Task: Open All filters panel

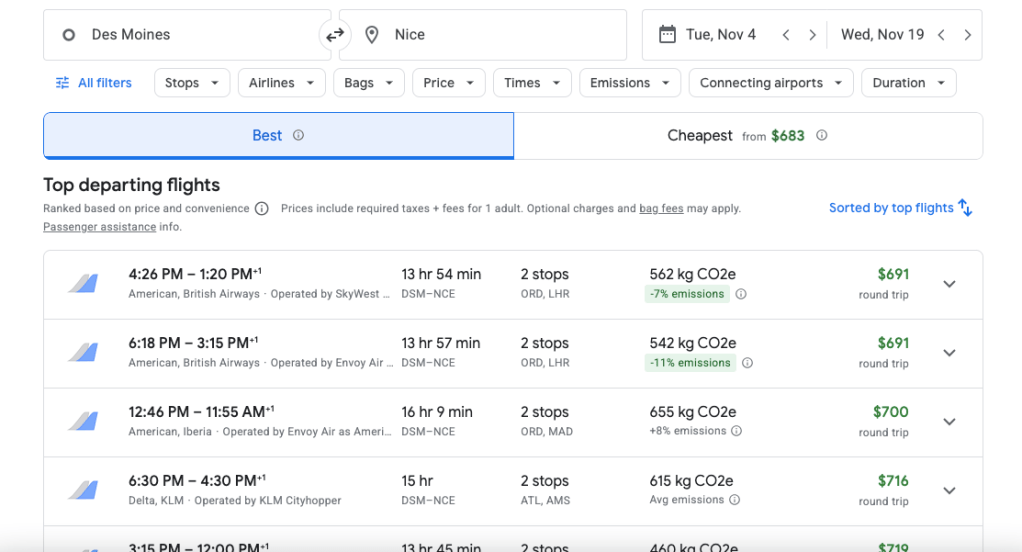Action: 94,83
